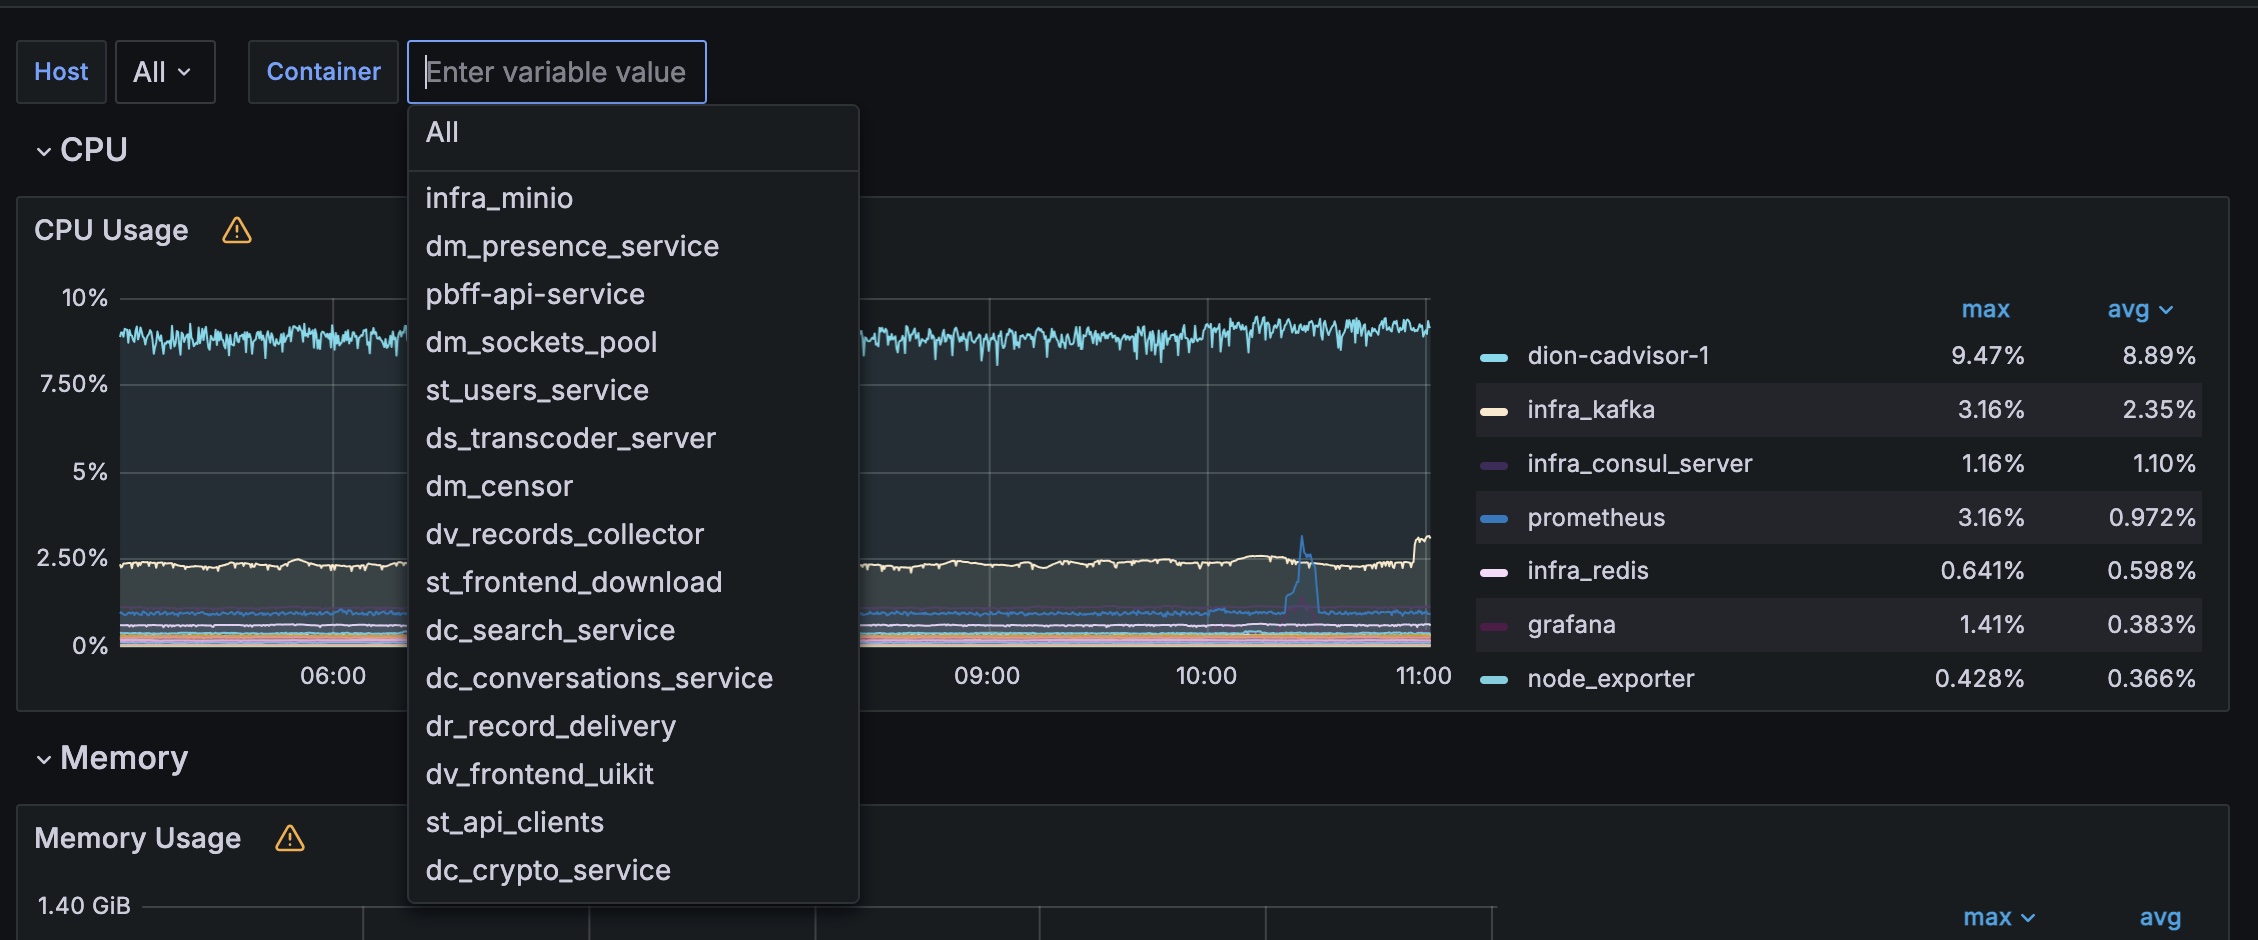The height and width of the screenshot is (940, 2258).
Task: Click prometheus legend color swatch
Action: (x=1494, y=519)
